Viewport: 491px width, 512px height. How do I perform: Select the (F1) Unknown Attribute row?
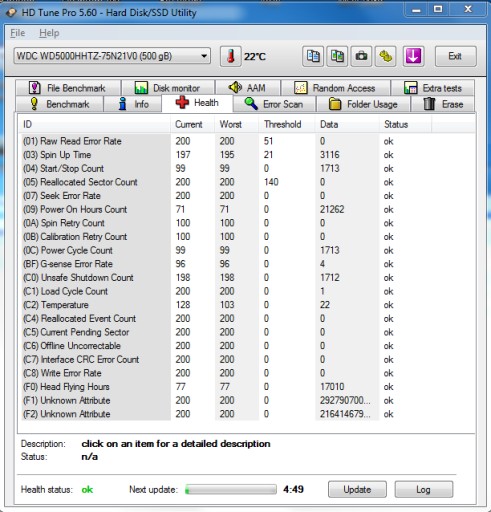point(247,401)
